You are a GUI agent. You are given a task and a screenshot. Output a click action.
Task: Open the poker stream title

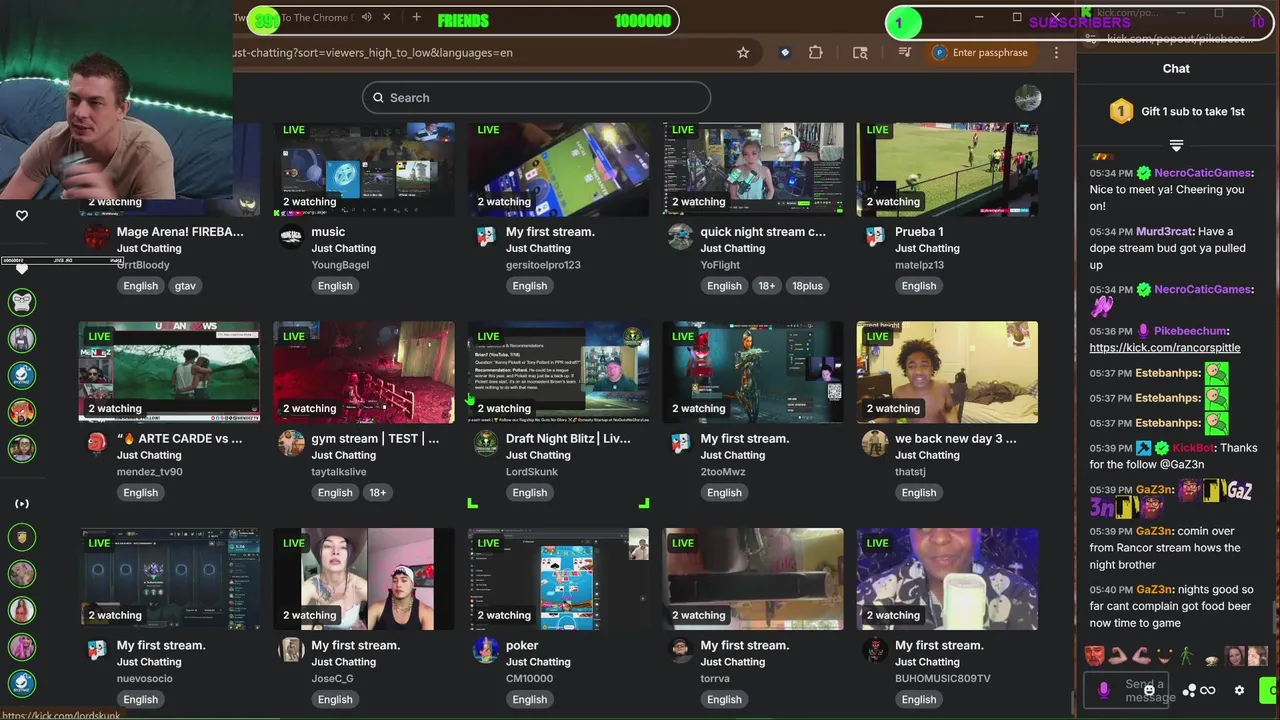[522, 646]
